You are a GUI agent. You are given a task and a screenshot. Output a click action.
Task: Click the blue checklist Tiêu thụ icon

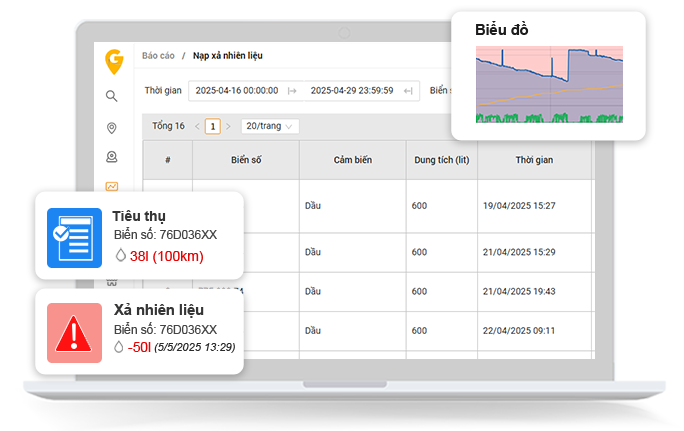tap(75, 235)
